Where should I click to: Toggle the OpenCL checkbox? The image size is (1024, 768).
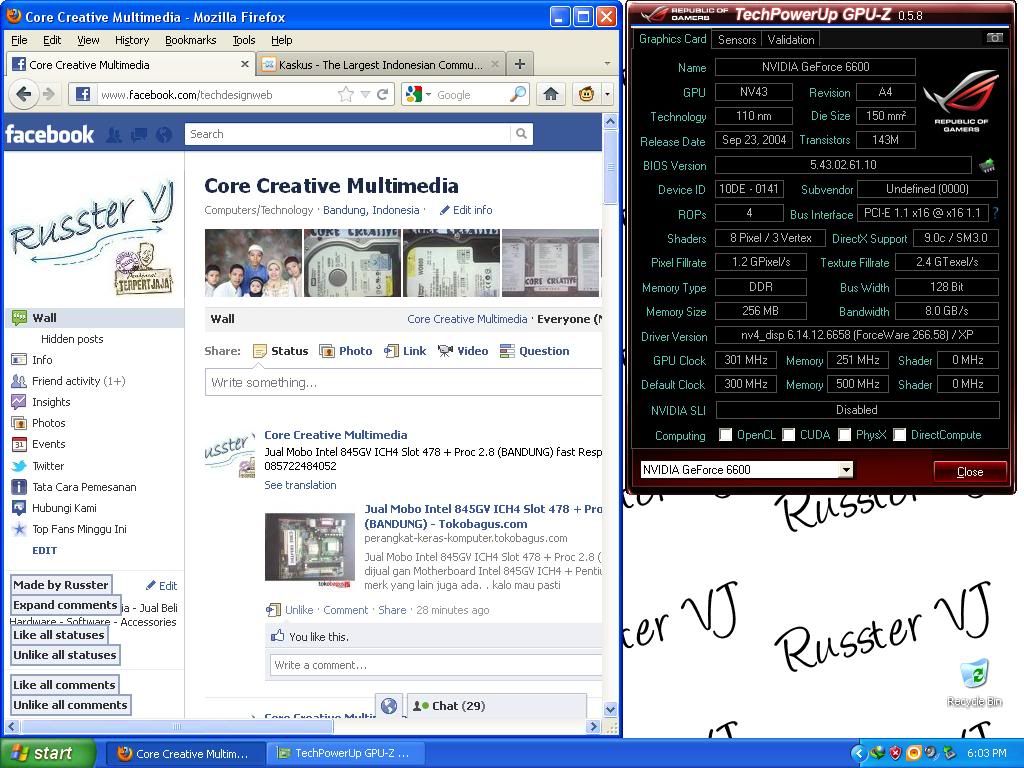pyautogui.click(x=726, y=435)
